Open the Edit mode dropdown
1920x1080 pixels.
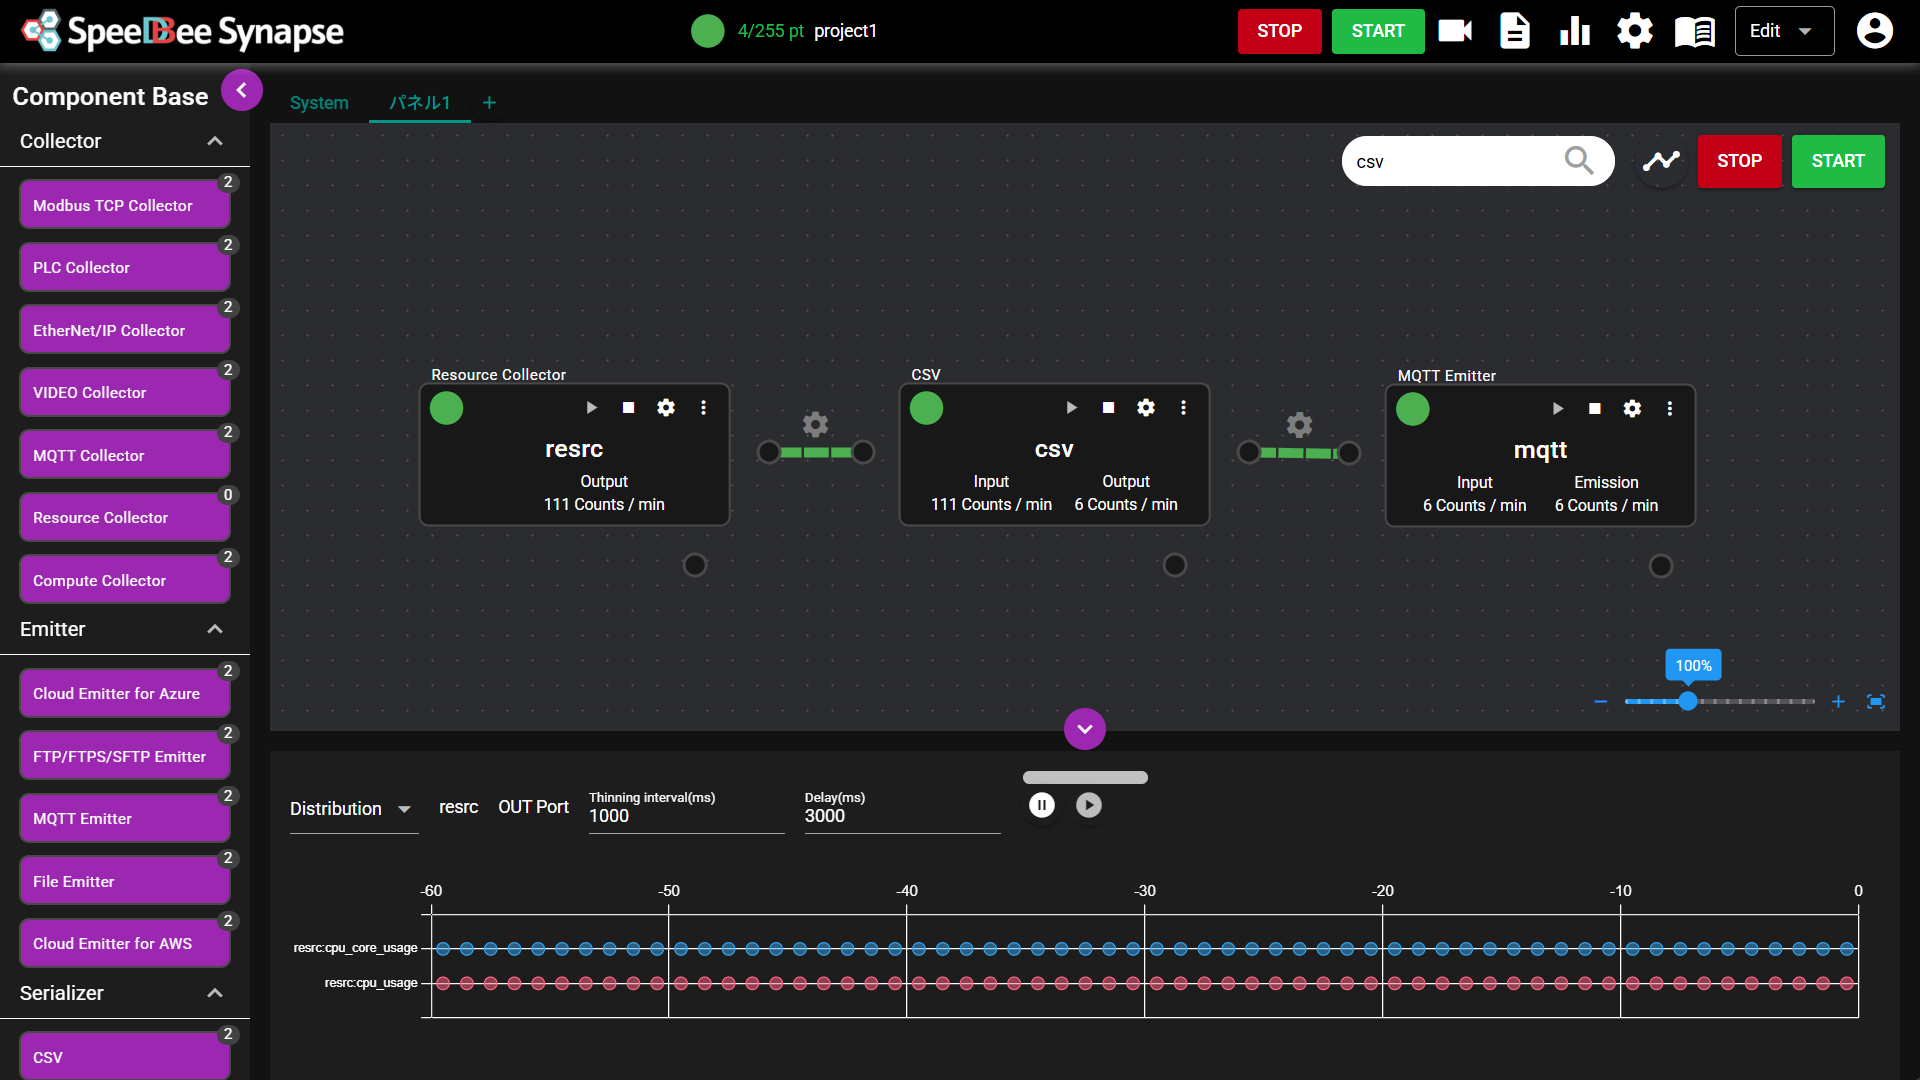point(1783,31)
